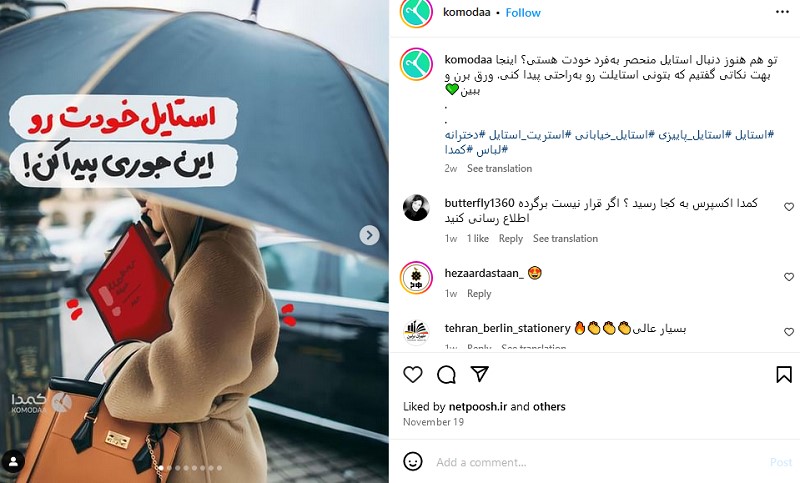Image resolution: width=800 pixels, height=483 pixels.
Task: Open netpoosh.ir profile from likes
Action: click(478, 406)
